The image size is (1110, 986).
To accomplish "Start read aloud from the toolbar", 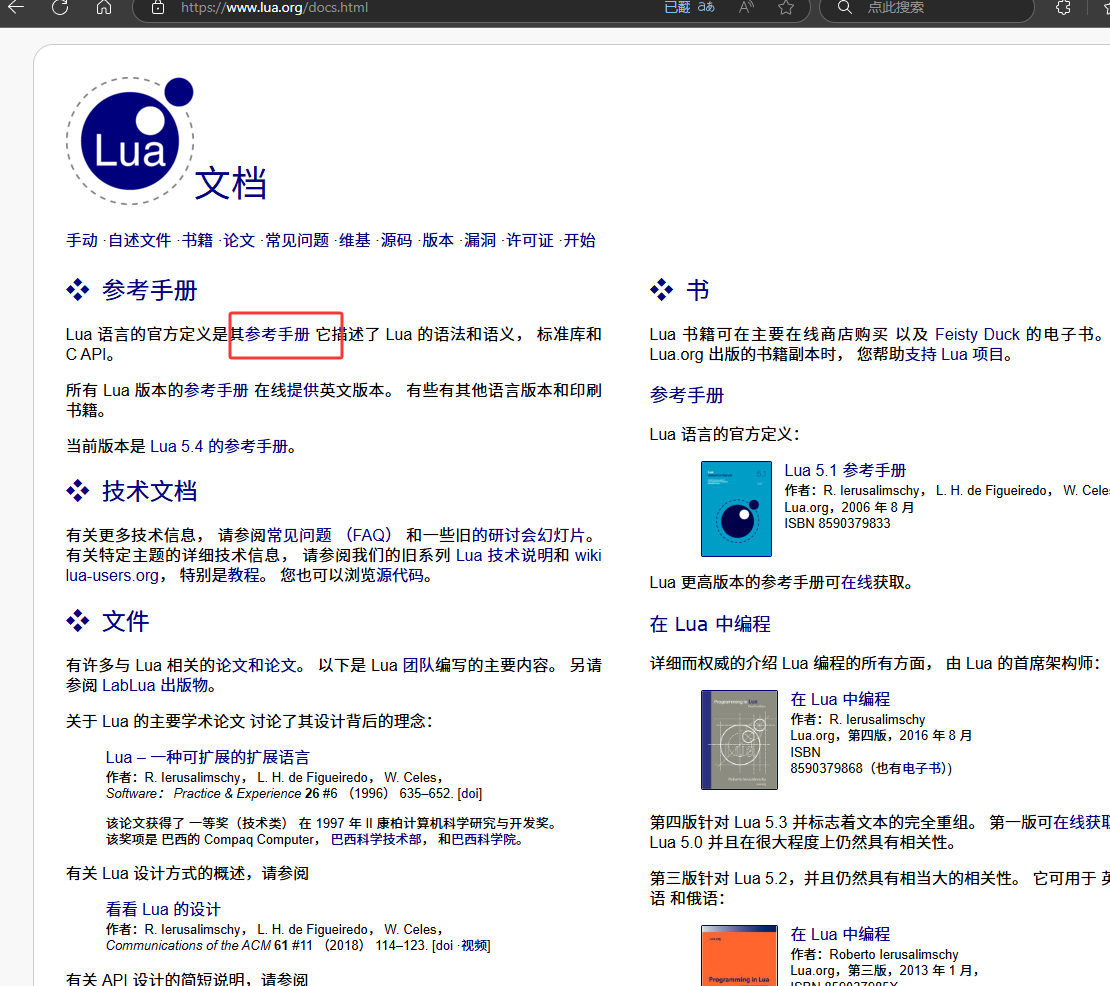I will click(x=745, y=9).
